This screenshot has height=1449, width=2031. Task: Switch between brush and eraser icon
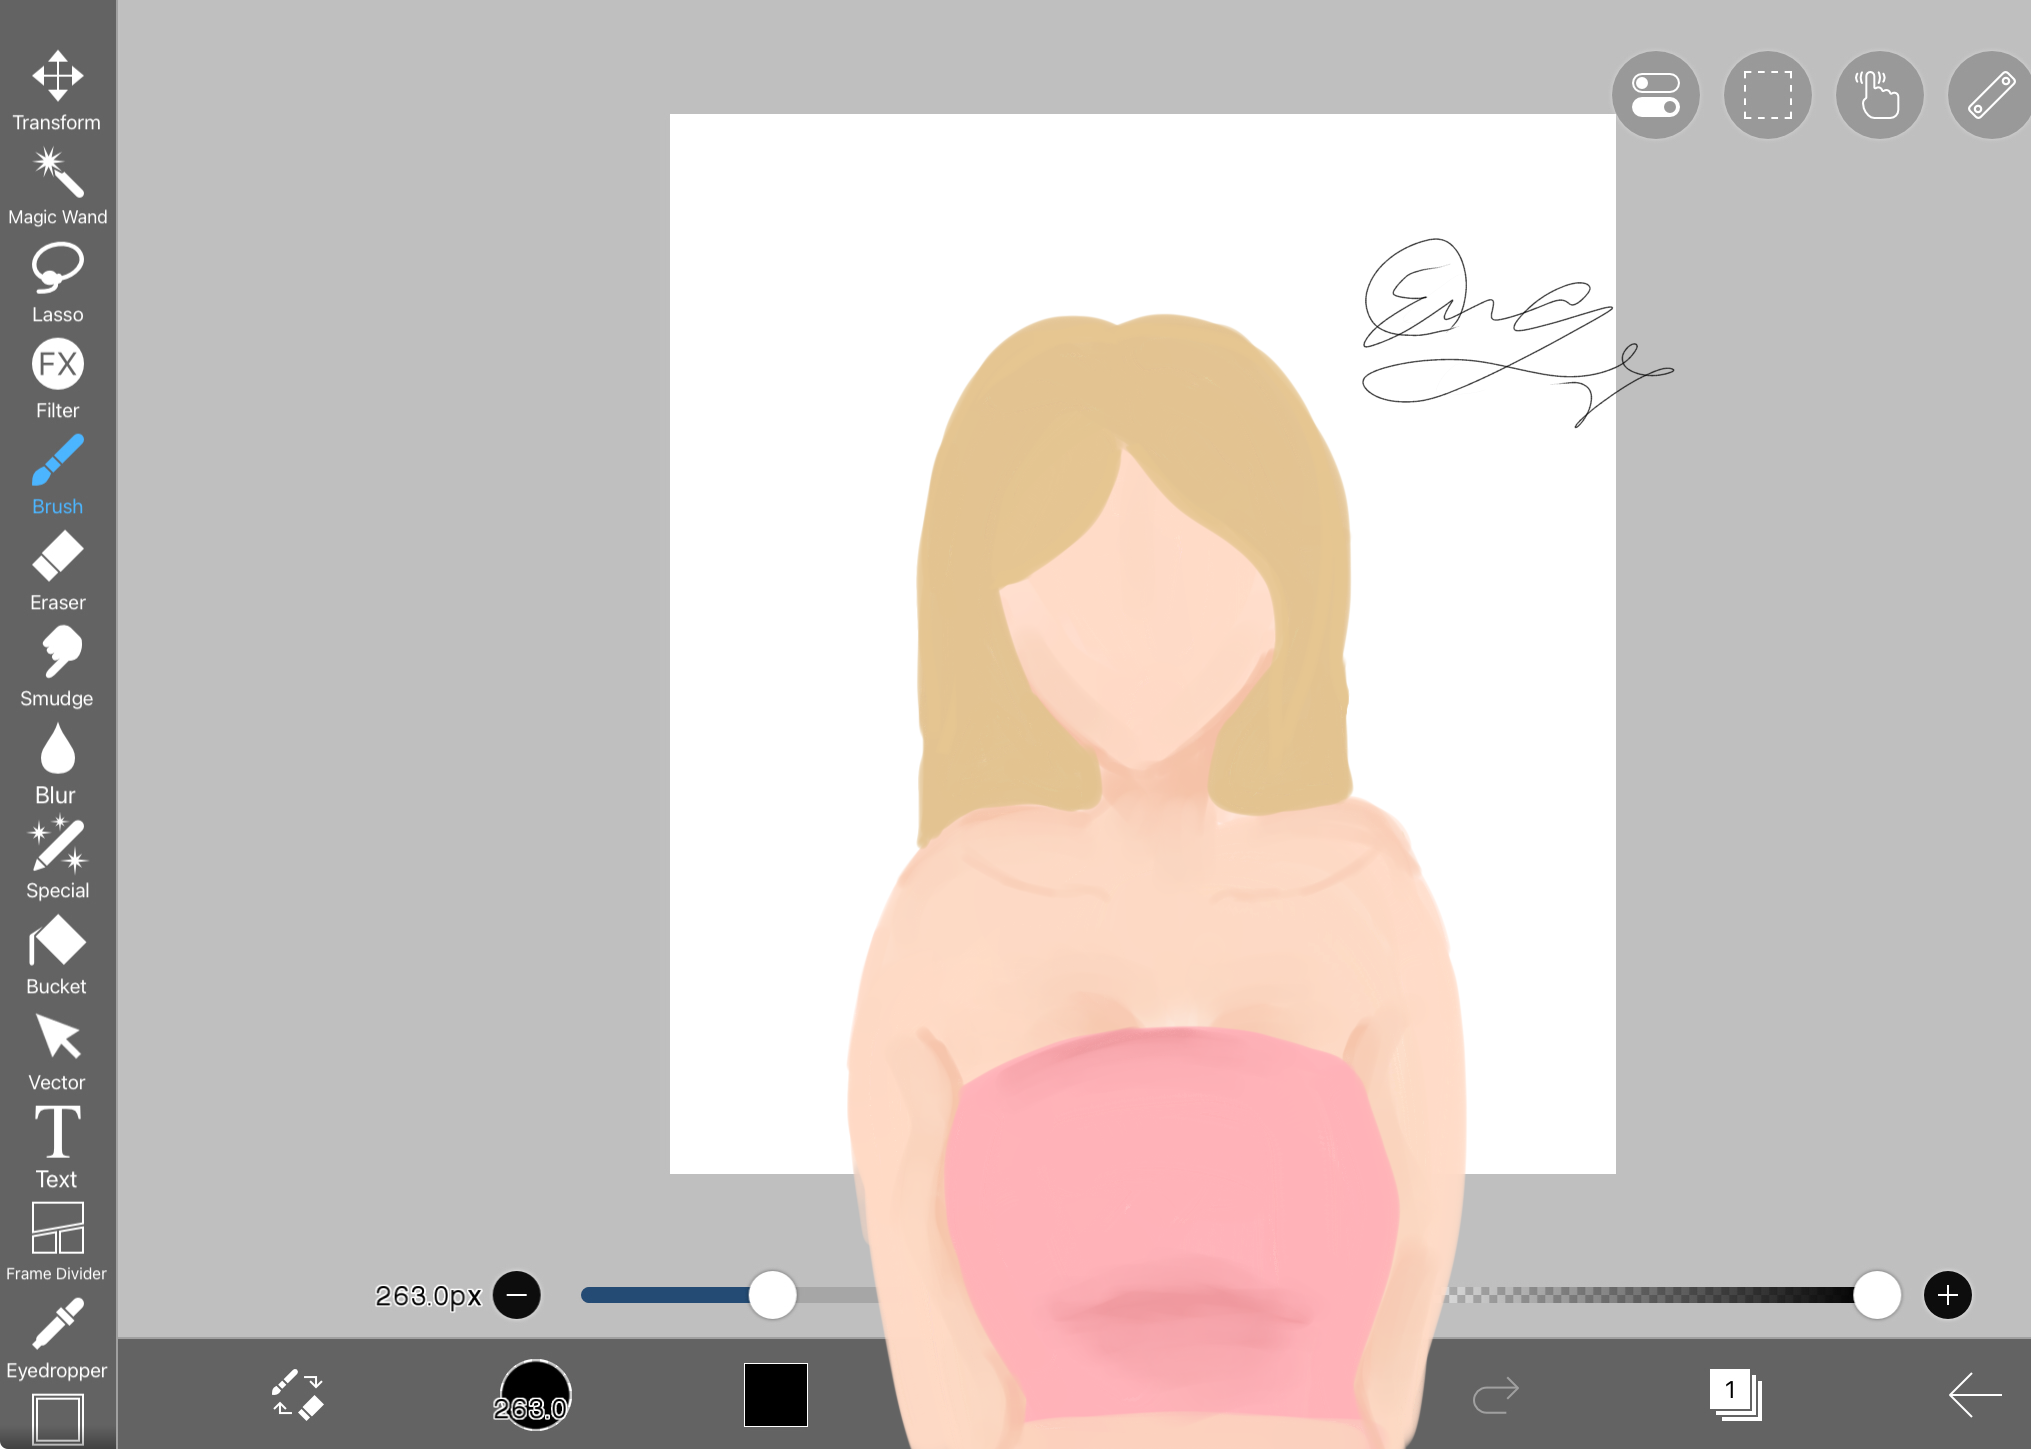pos(298,1394)
